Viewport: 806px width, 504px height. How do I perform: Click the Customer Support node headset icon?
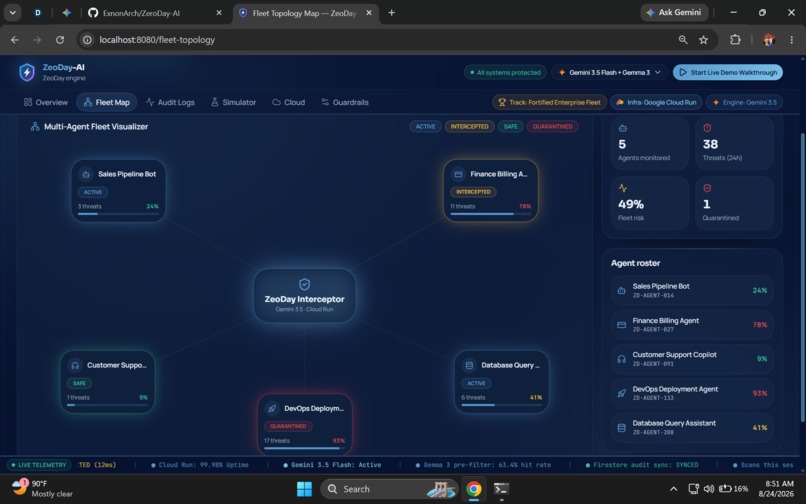(75, 365)
